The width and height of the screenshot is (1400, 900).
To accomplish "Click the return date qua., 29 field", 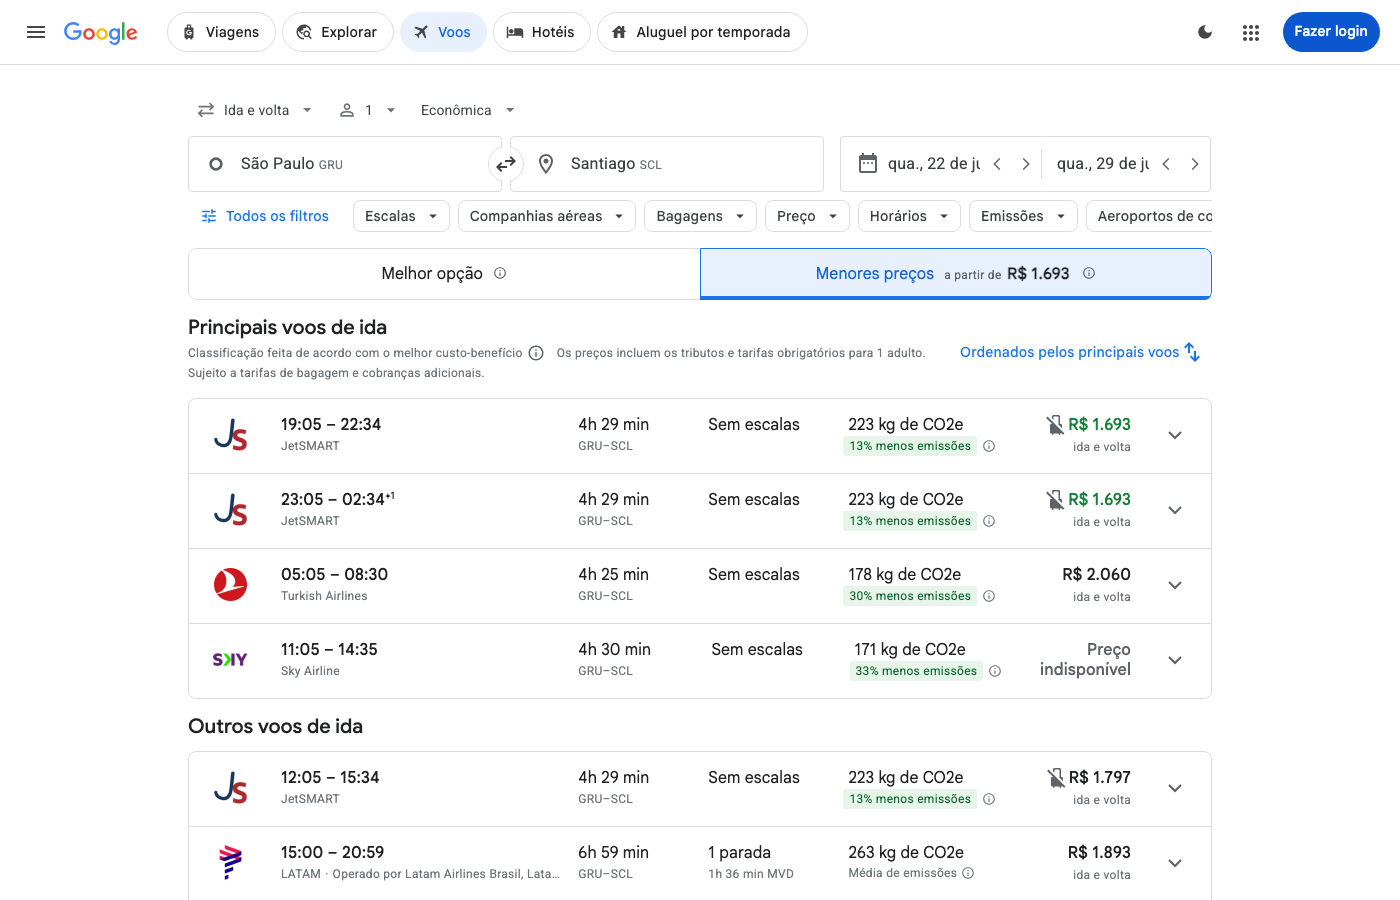I will click(1102, 164).
